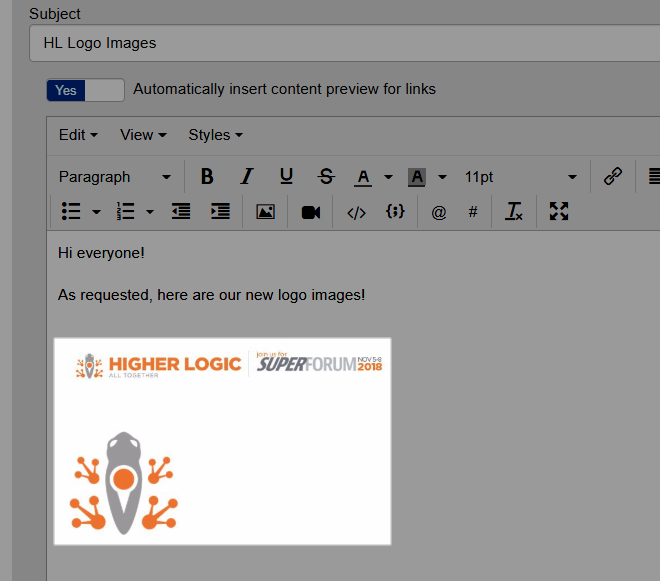Insert a code sample with braces icon
This screenshot has height=581, width=660.
click(395, 211)
